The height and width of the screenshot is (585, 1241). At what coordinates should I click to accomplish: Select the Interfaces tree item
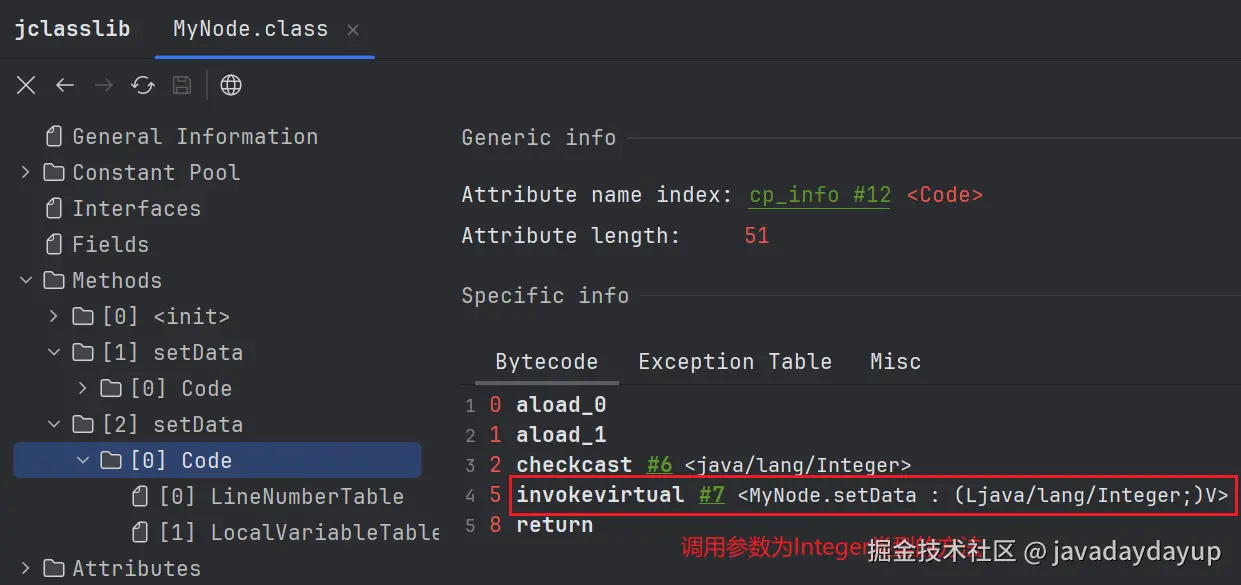pyautogui.click(x=136, y=209)
